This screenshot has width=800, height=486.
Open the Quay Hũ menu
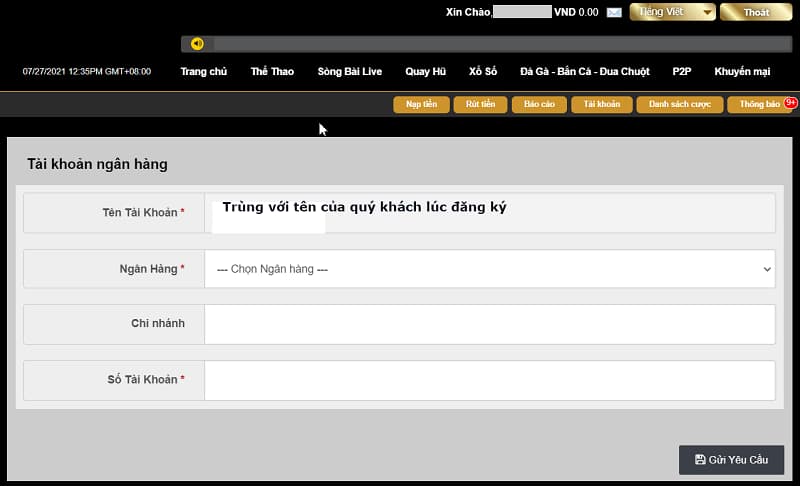click(x=425, y=72)
